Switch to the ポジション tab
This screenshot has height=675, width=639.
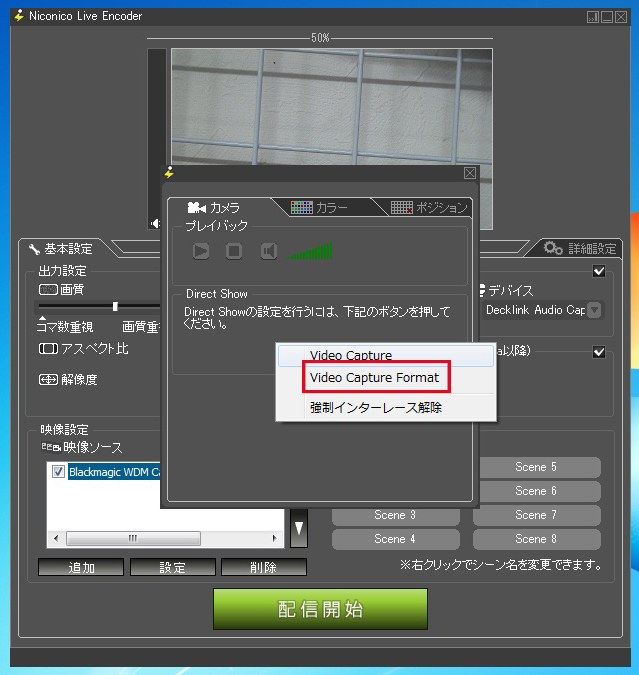click(429, 208)
